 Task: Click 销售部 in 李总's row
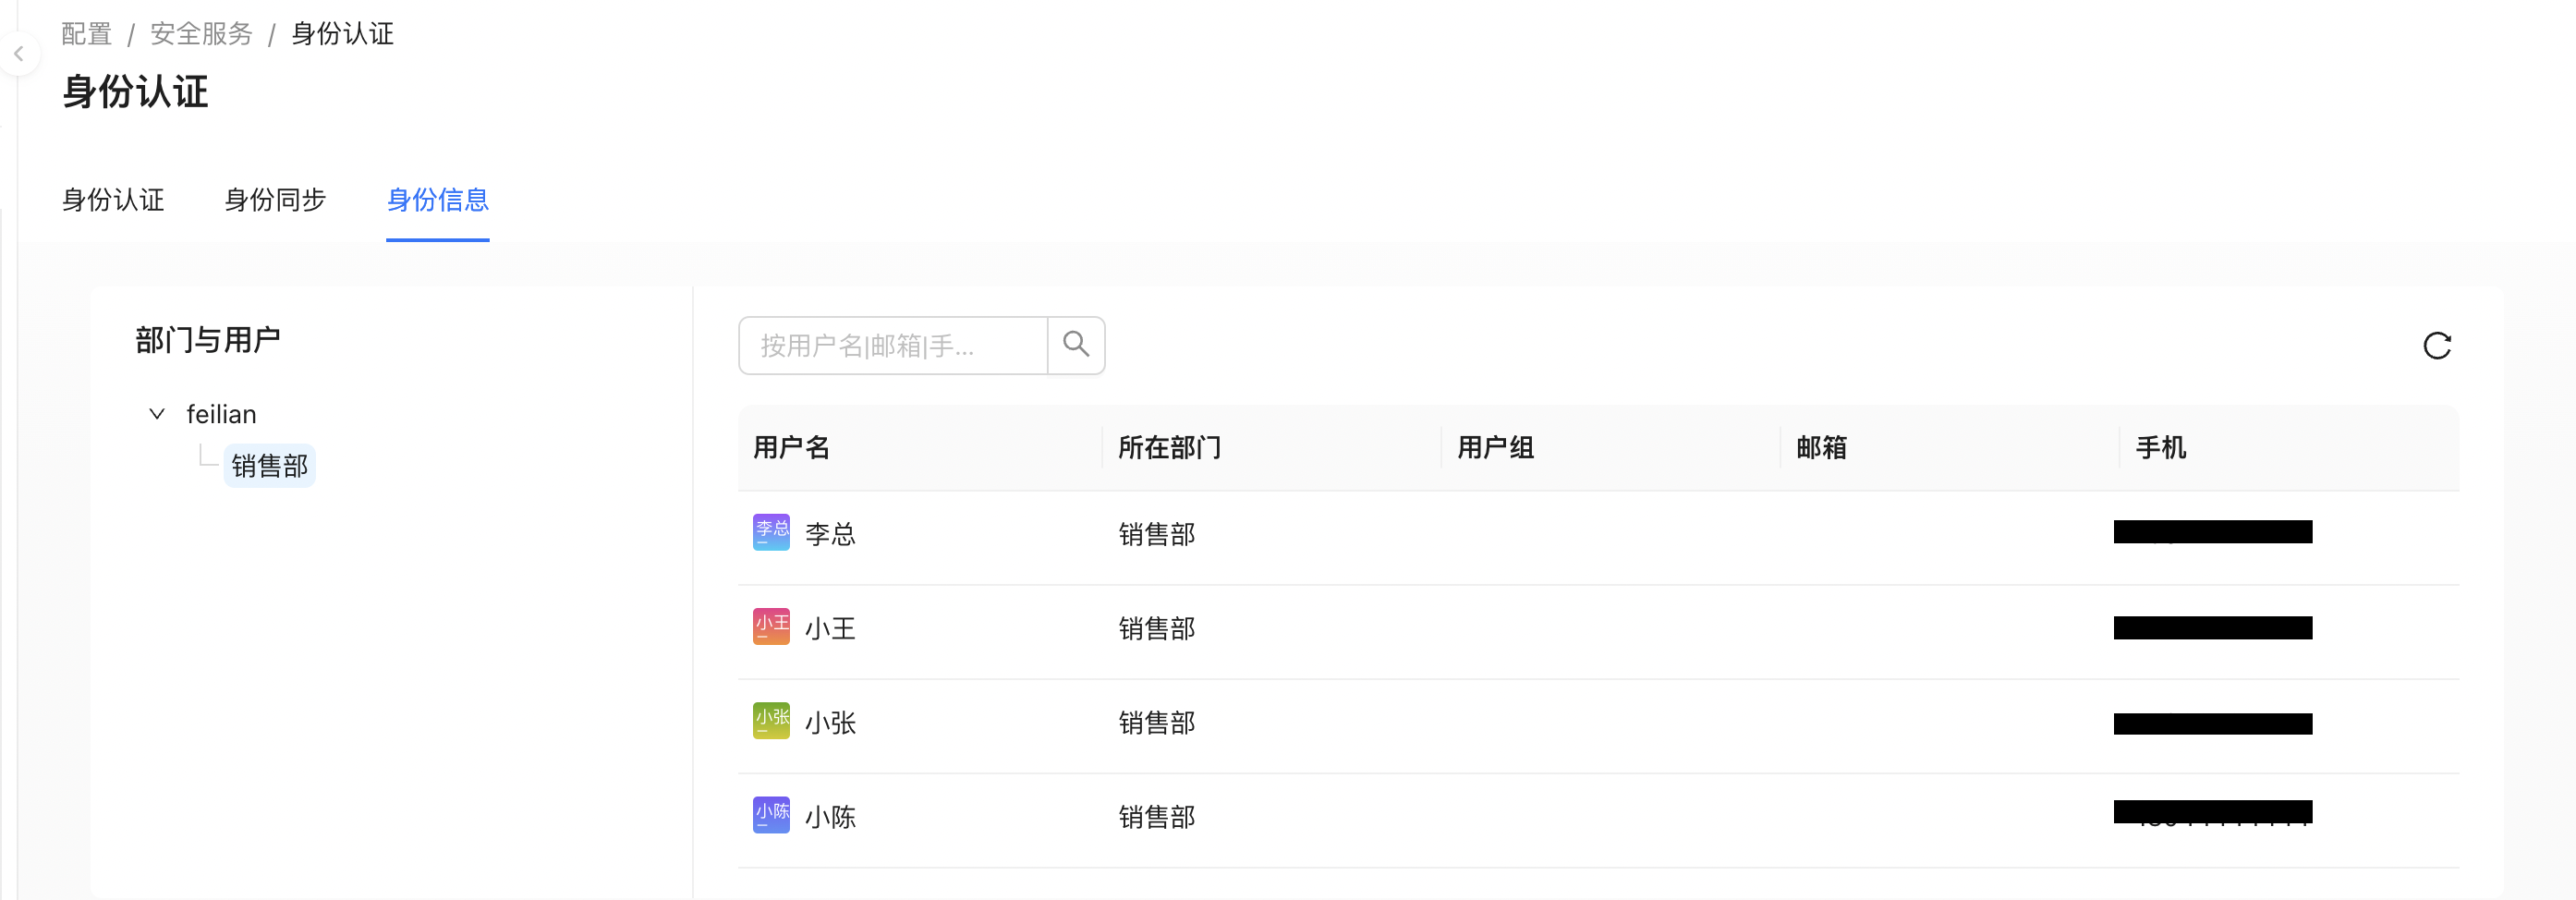click(1157, 534)
